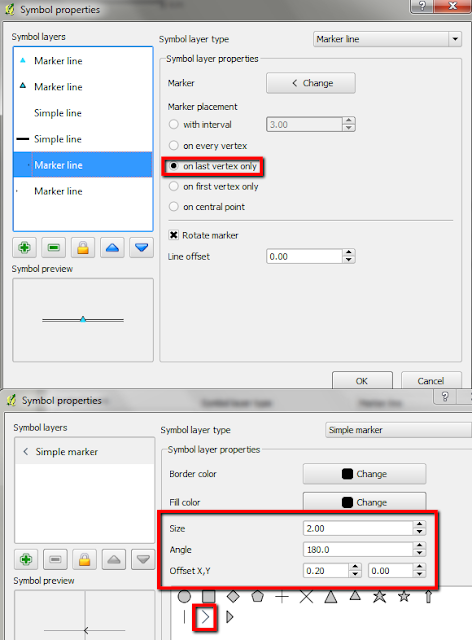This screenshot has height=640, width=472.
Task: Click the Offset X field showing 0.20
Action: [x=326, y=571]
